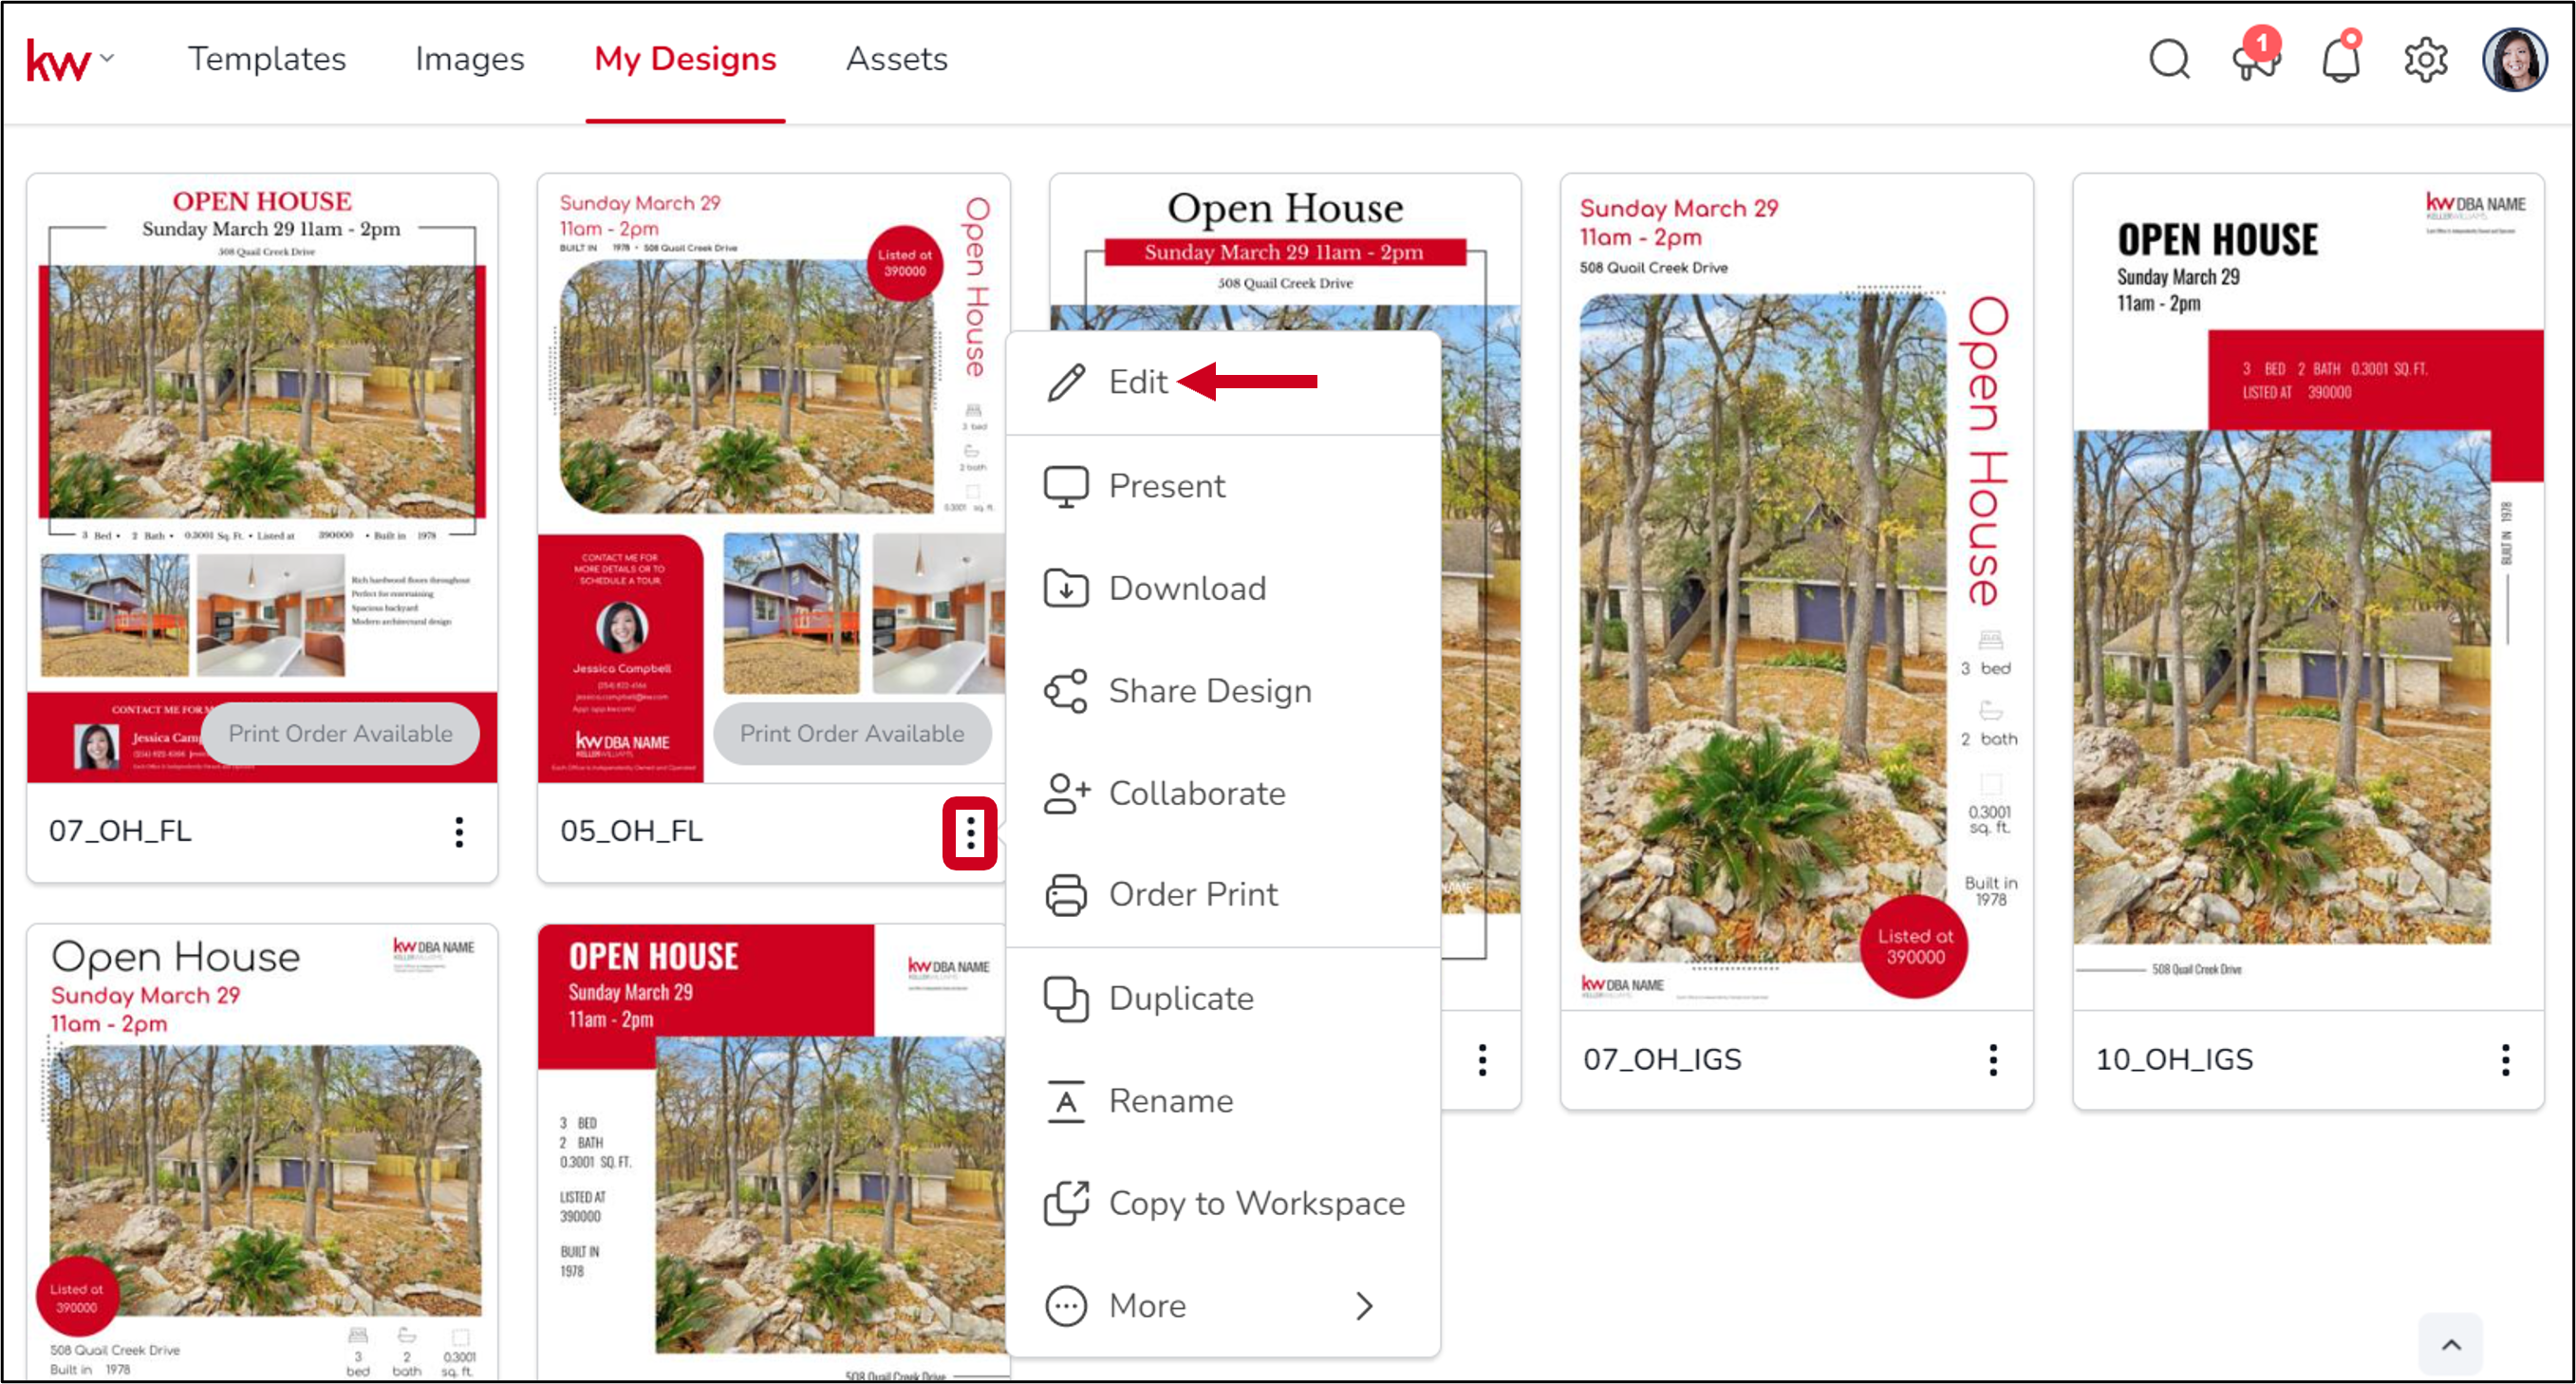Select Edit from the context menu

coord(1137,382)
